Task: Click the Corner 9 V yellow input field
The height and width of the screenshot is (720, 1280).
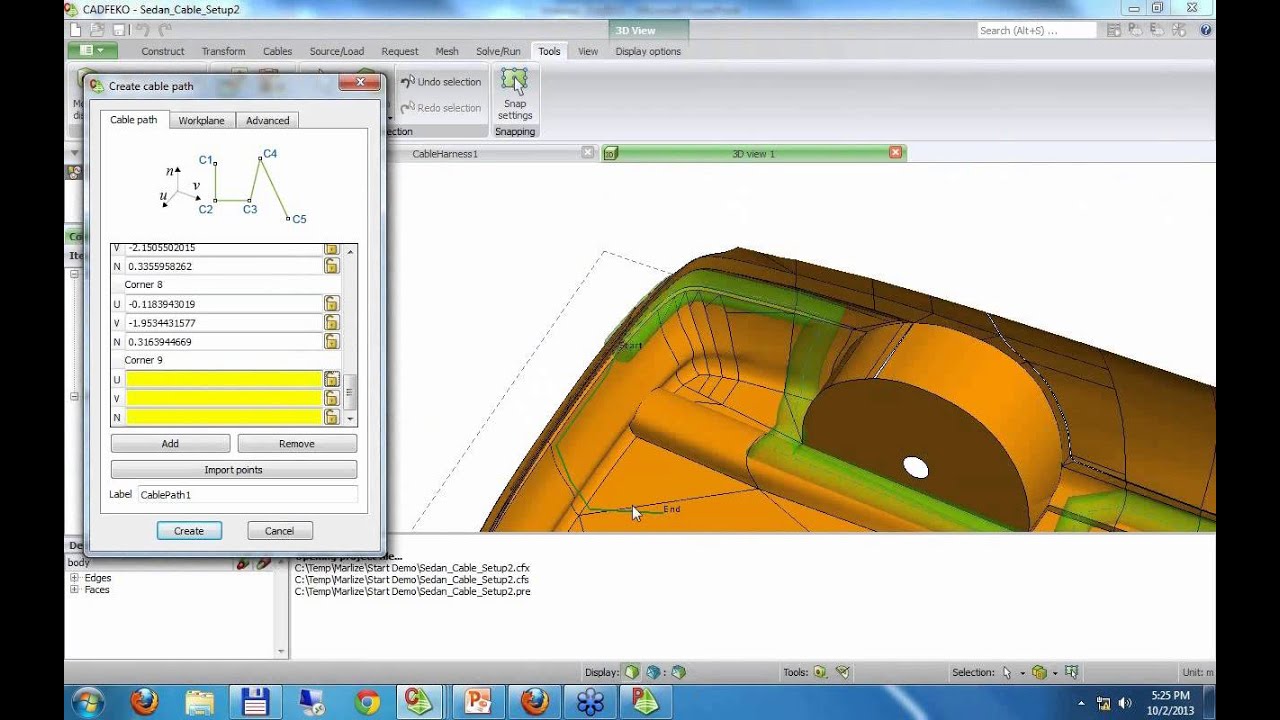Action: tap(223, 398)
